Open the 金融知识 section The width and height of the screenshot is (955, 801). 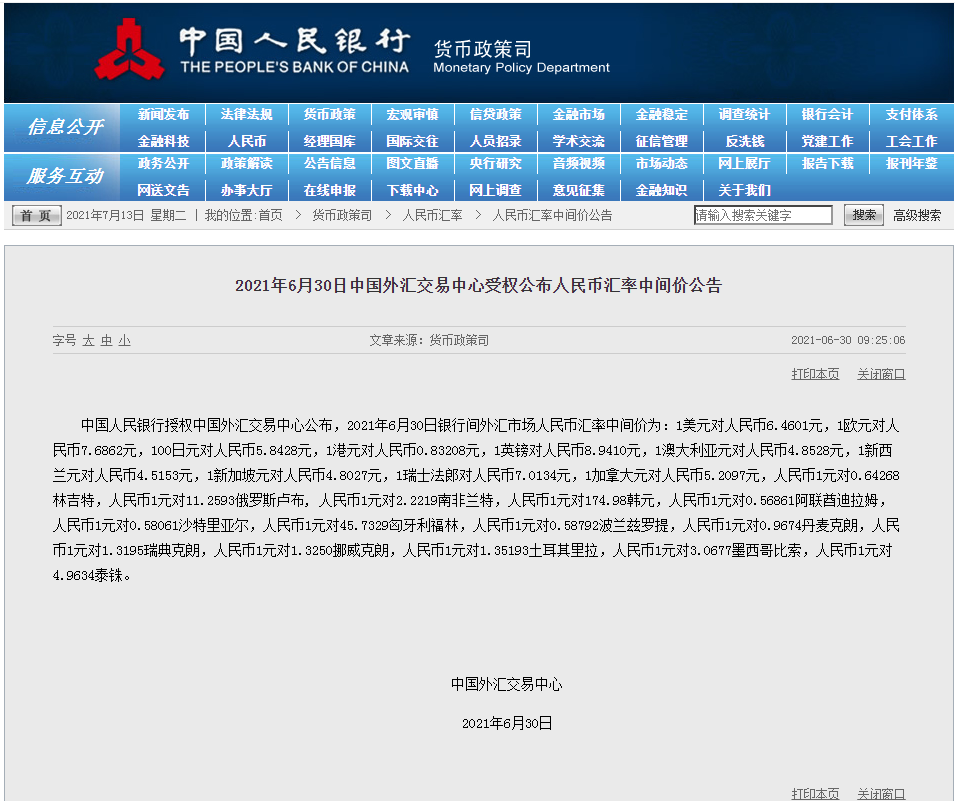click(x=661, y=191)
